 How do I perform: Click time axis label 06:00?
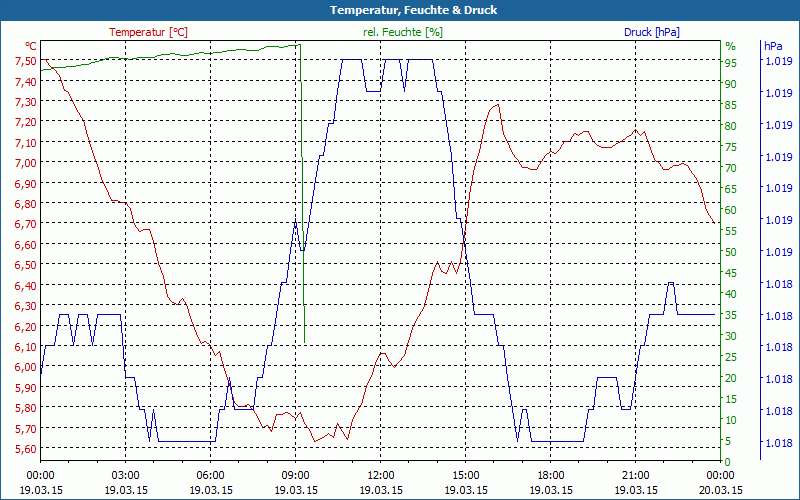click(x=211, y=476)
